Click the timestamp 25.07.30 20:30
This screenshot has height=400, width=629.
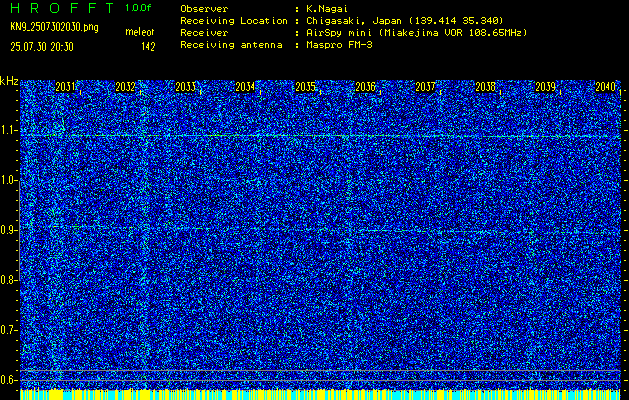click(x=42, y=47)
